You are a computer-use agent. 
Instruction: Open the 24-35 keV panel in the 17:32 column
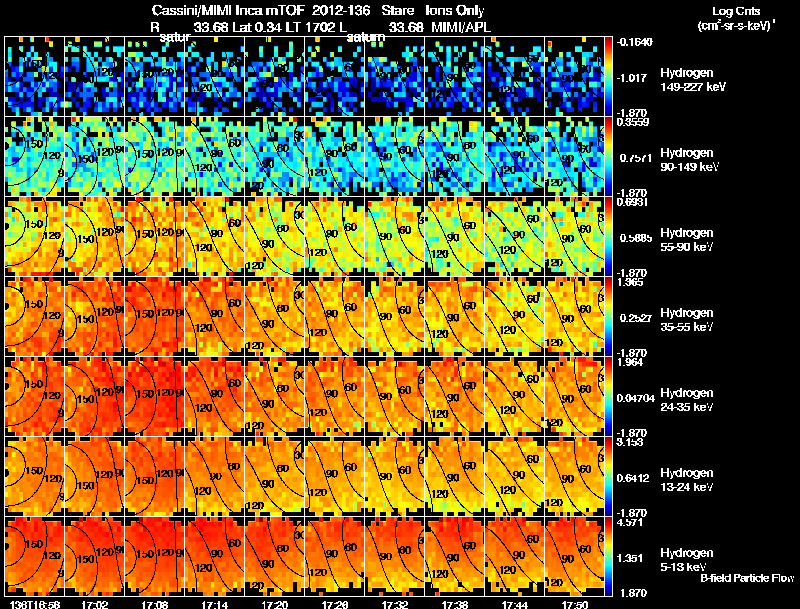click(x=394, y=397)
